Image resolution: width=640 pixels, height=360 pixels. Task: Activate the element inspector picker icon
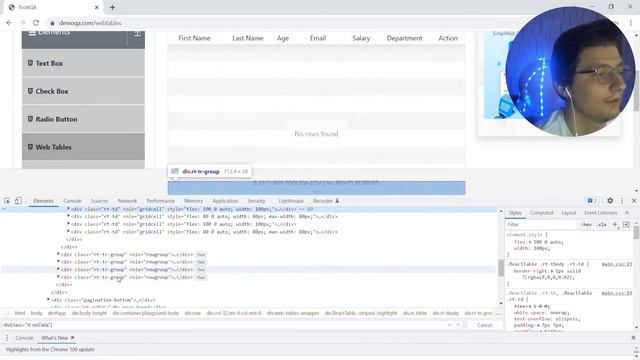[7, 201]
